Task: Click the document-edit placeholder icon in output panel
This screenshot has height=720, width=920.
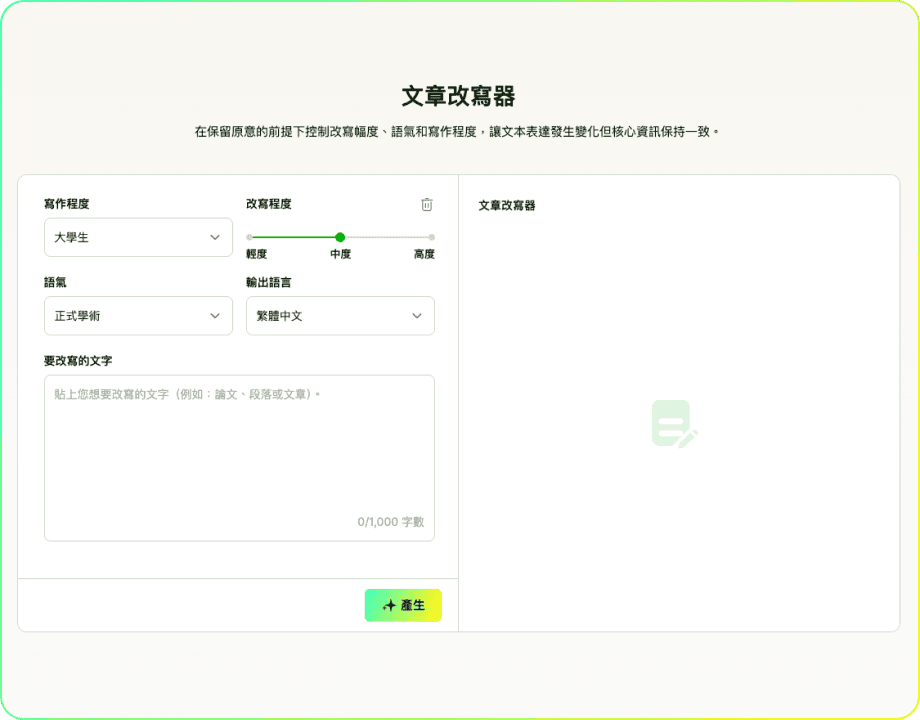Action: coord(675,424)
